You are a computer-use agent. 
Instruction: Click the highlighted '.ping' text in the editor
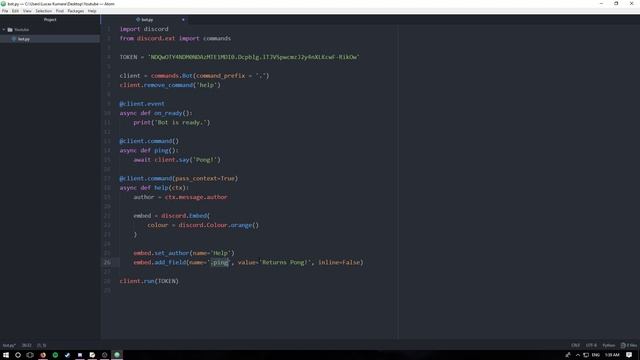pyautogui.click(x=220, y=262)
